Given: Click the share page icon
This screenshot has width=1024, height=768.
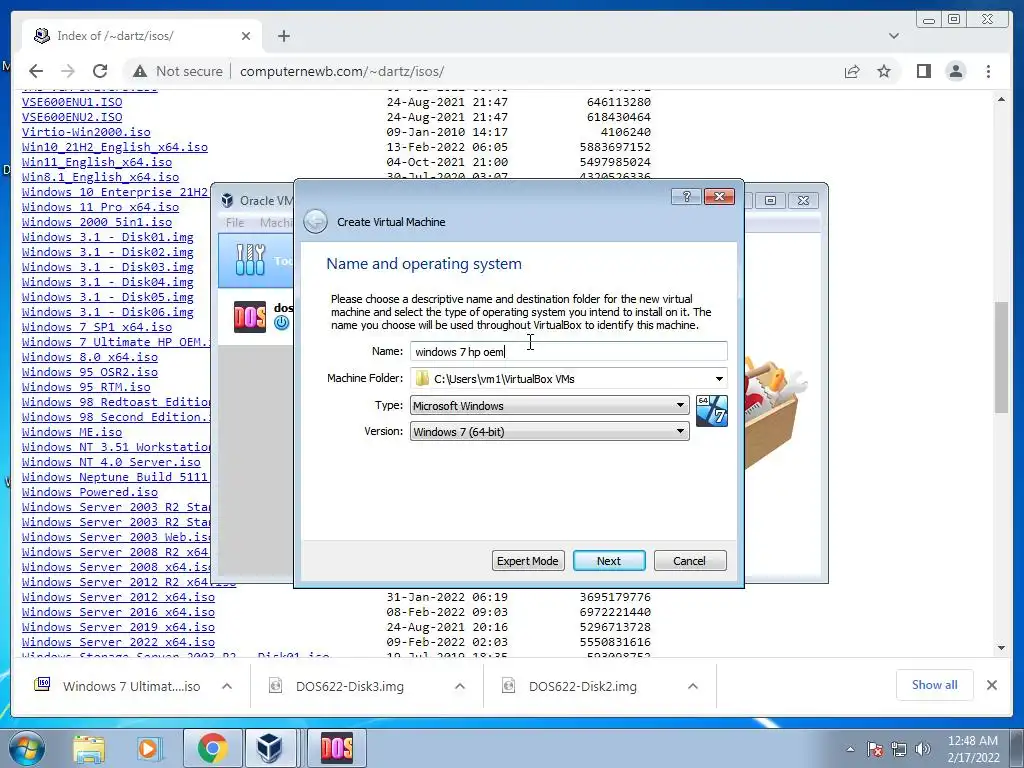Looking at the screenshot, I should [x=852, y=71].
